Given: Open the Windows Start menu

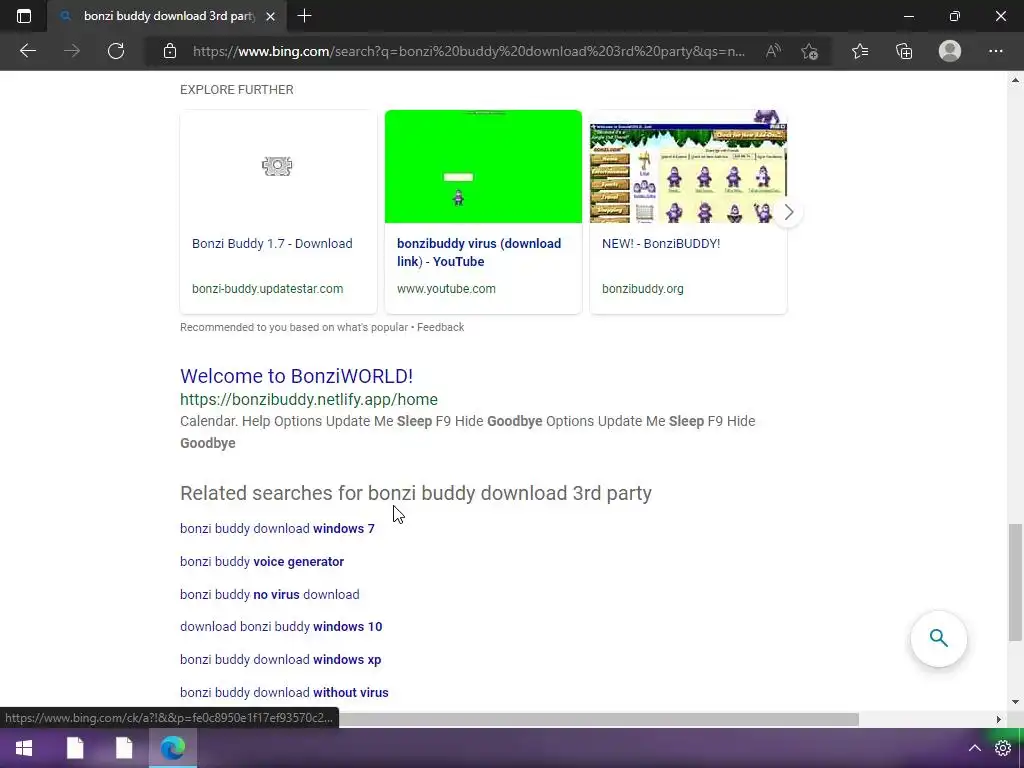Looking at the screenshot, I should coord(24,748).
